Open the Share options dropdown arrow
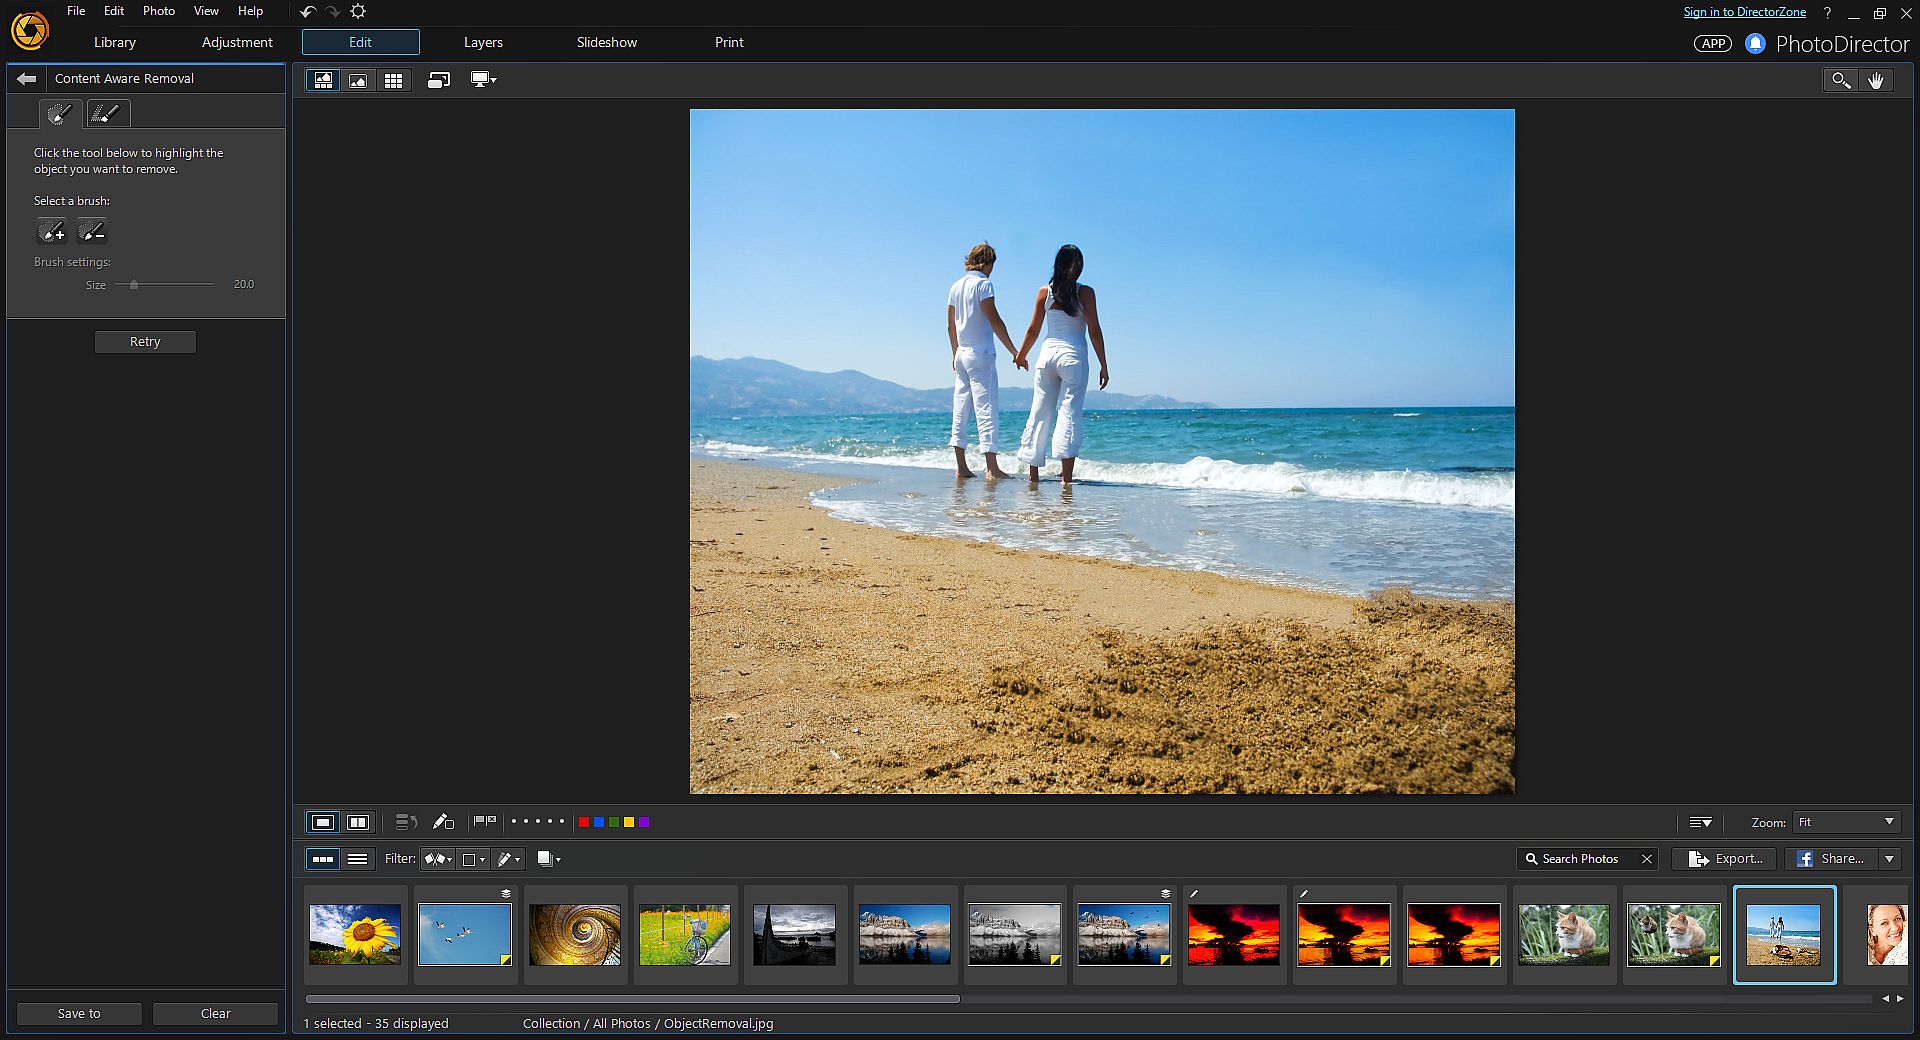The width and height of the screenshot is (1920, 1040). click(x=1889, y=859)
